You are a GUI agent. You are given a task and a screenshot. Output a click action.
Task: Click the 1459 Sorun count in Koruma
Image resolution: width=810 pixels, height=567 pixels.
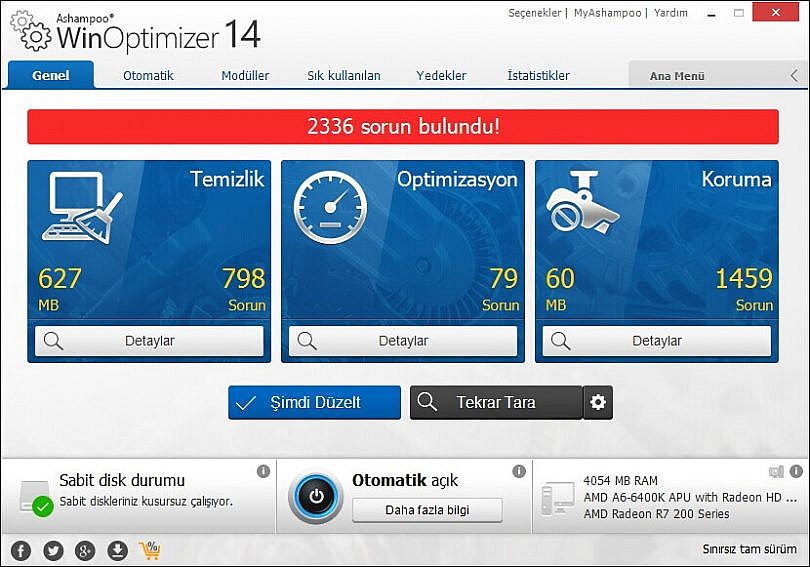tap(744, 288)
